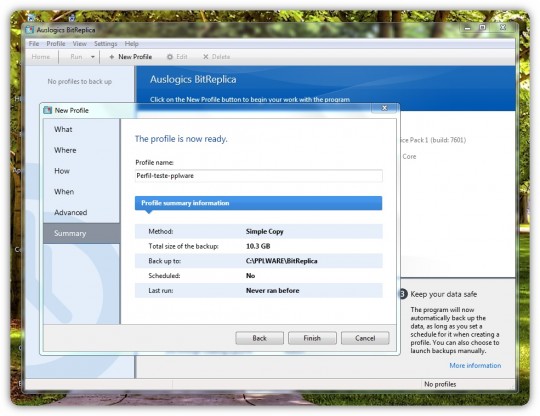Open the Settings menu
This screenshot has width=540, height=416.
[106, 44]
